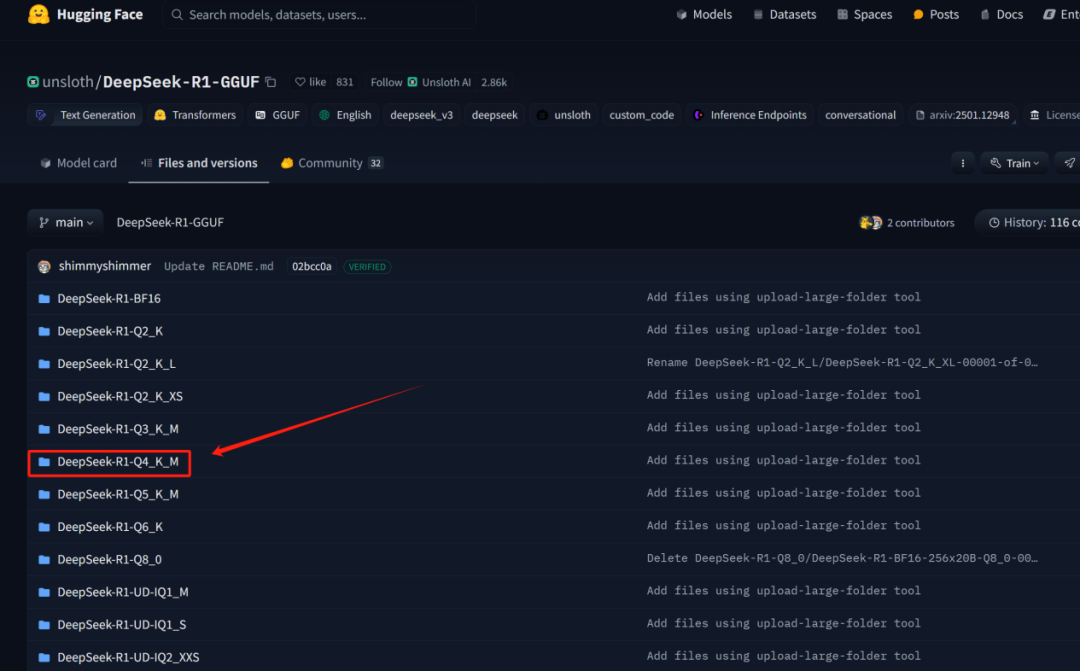The height and width of the screenshot is (671, 1080).
Task: Open the Update README.md commit message
Action: point(218,267)
